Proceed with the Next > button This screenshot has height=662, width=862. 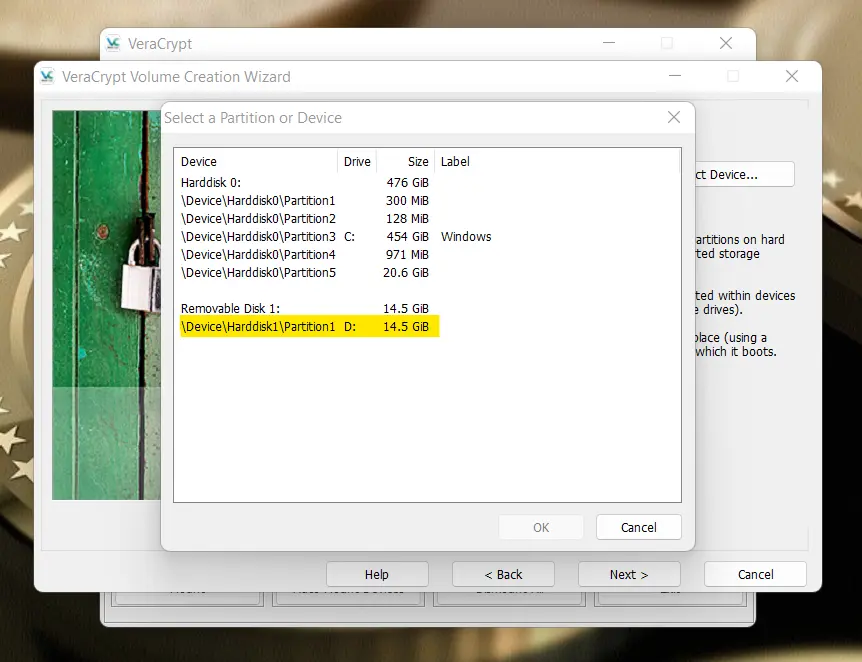coord(629,575)
